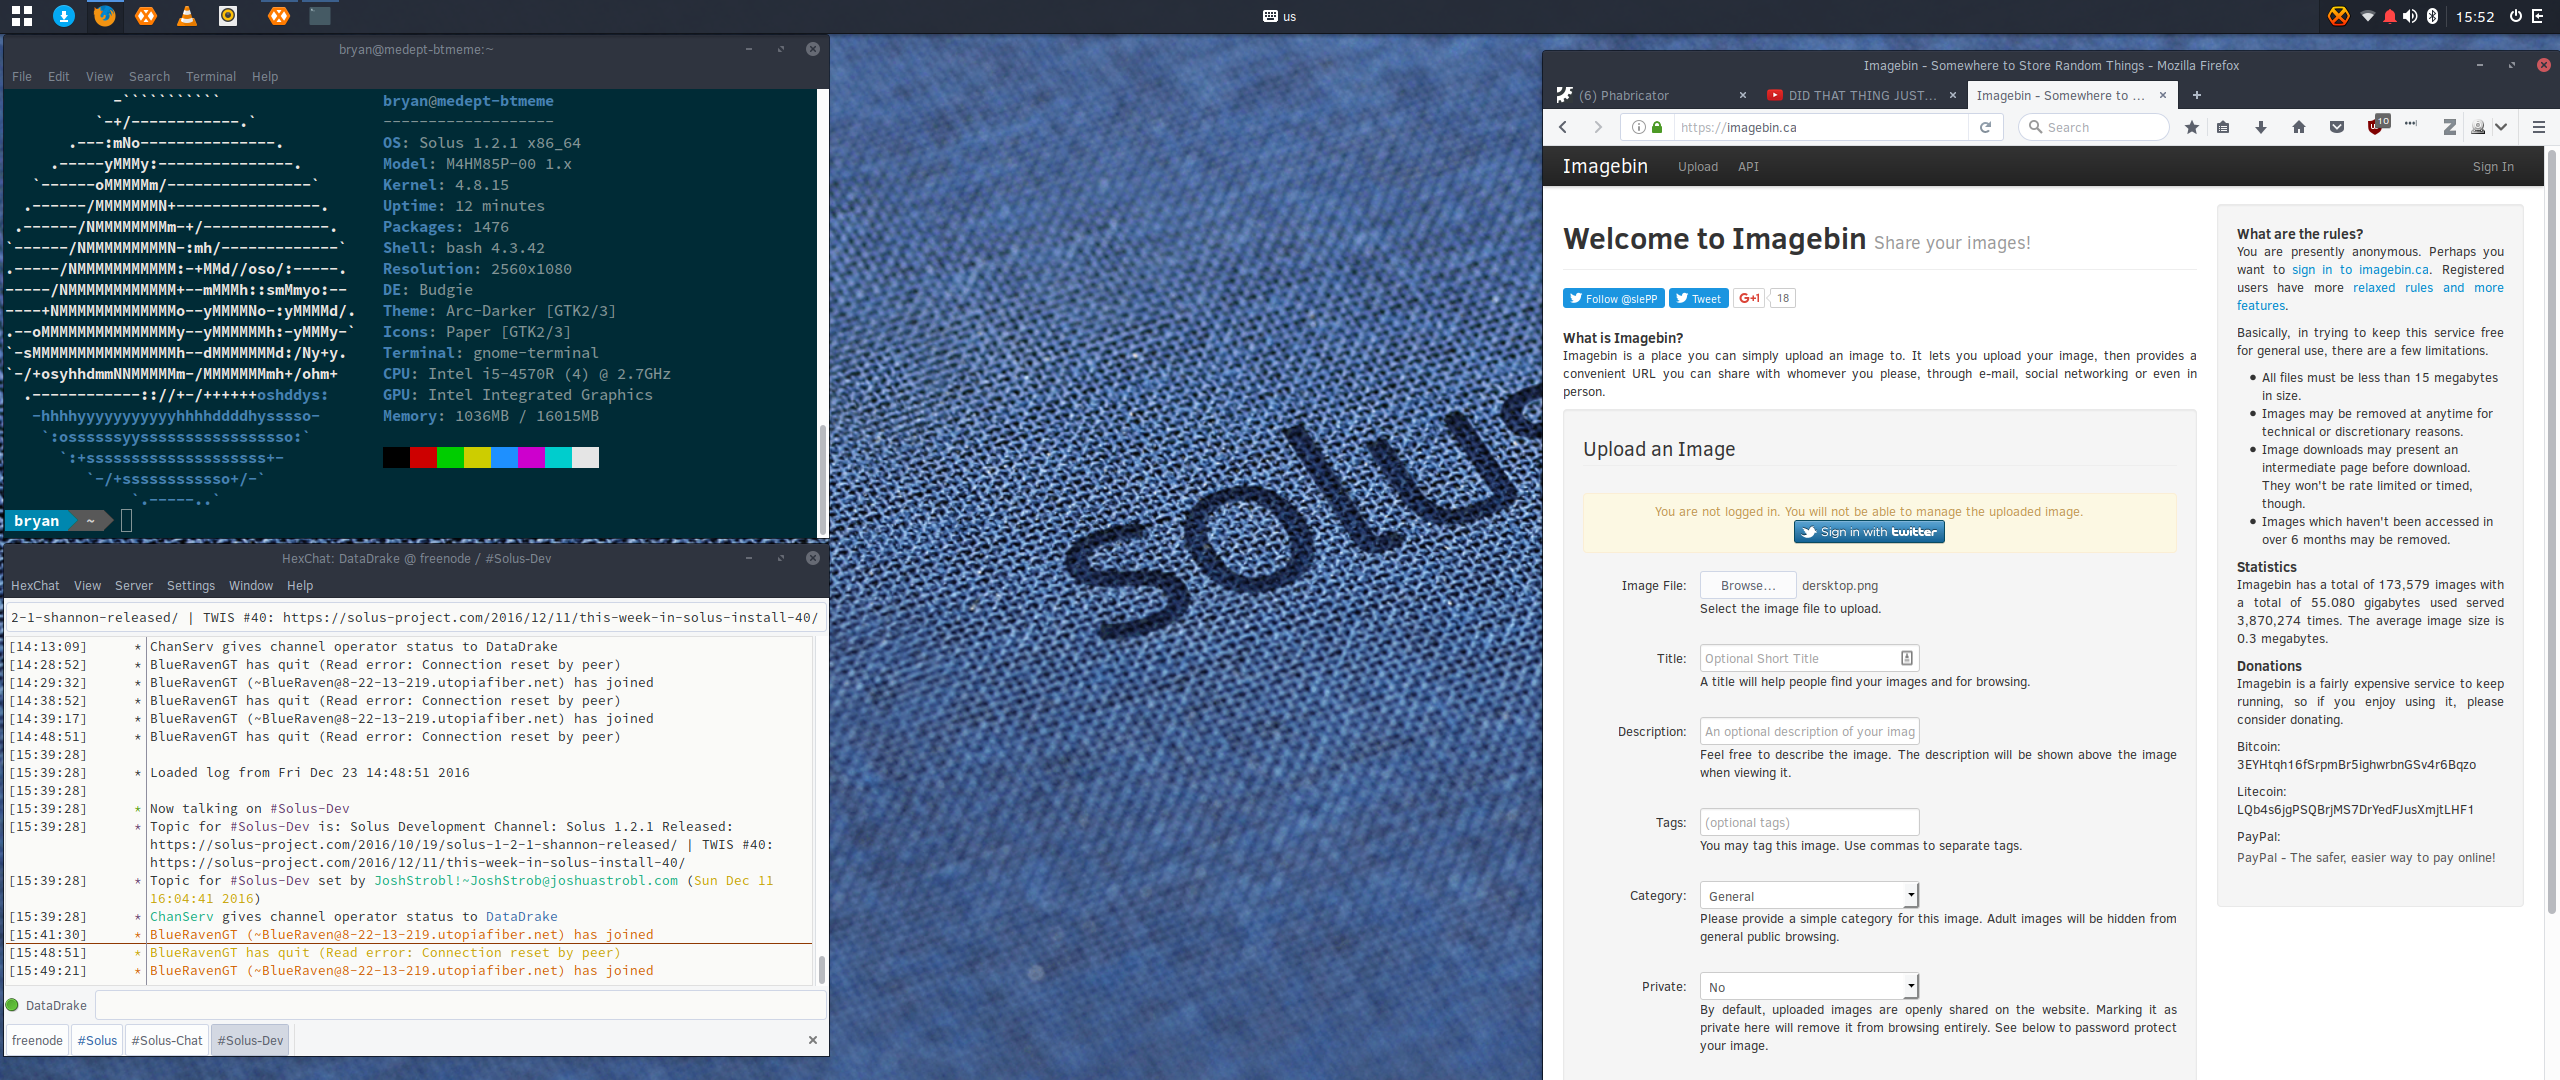Select the #Solus channel tab in HexChat
Viewport: 2560px width, 1080px height.
point(97,1040)
